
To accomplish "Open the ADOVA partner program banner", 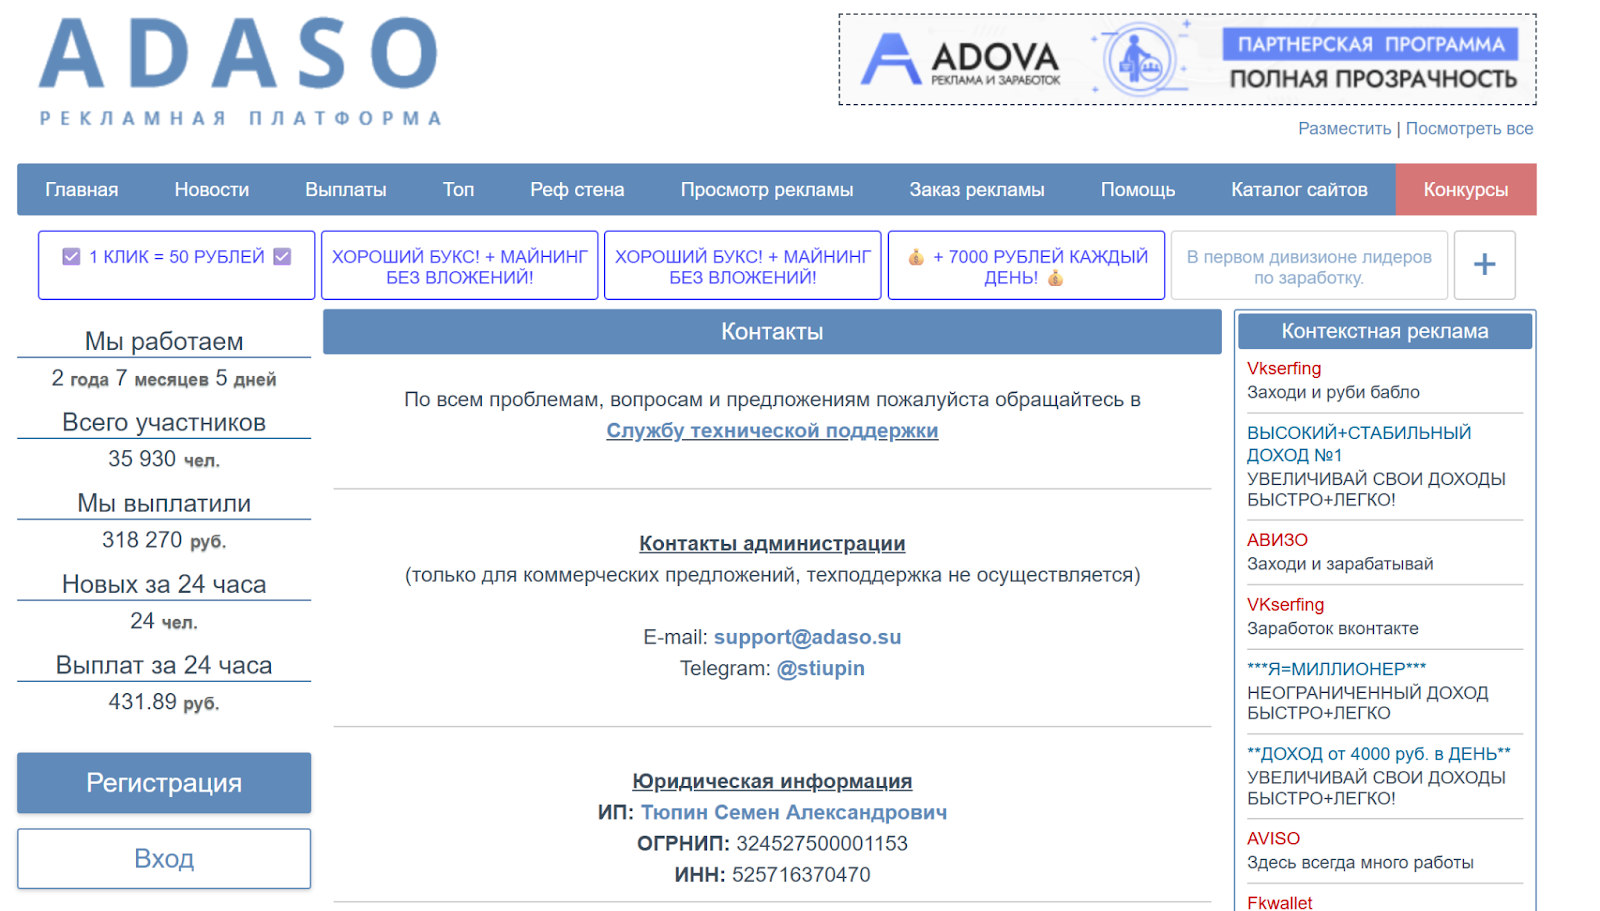I will pos(1187,59).
